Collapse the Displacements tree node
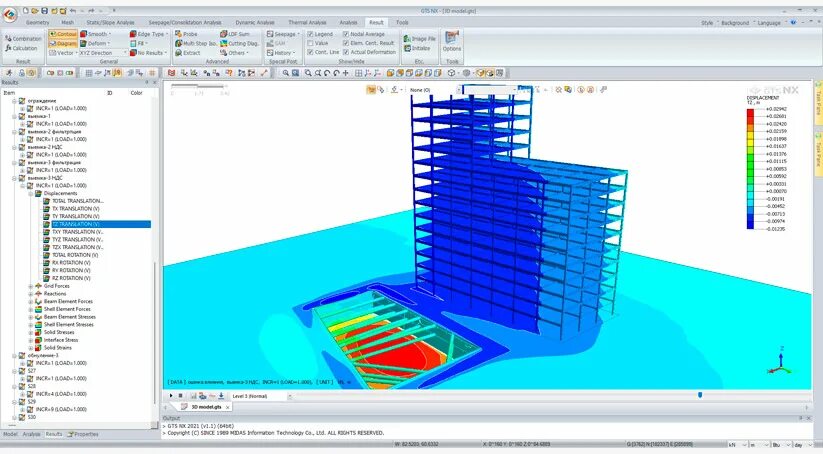 (x=31, y=194)
